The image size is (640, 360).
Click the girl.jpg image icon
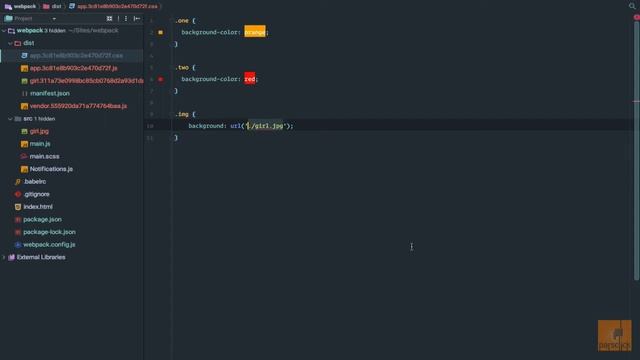(24, 131)
